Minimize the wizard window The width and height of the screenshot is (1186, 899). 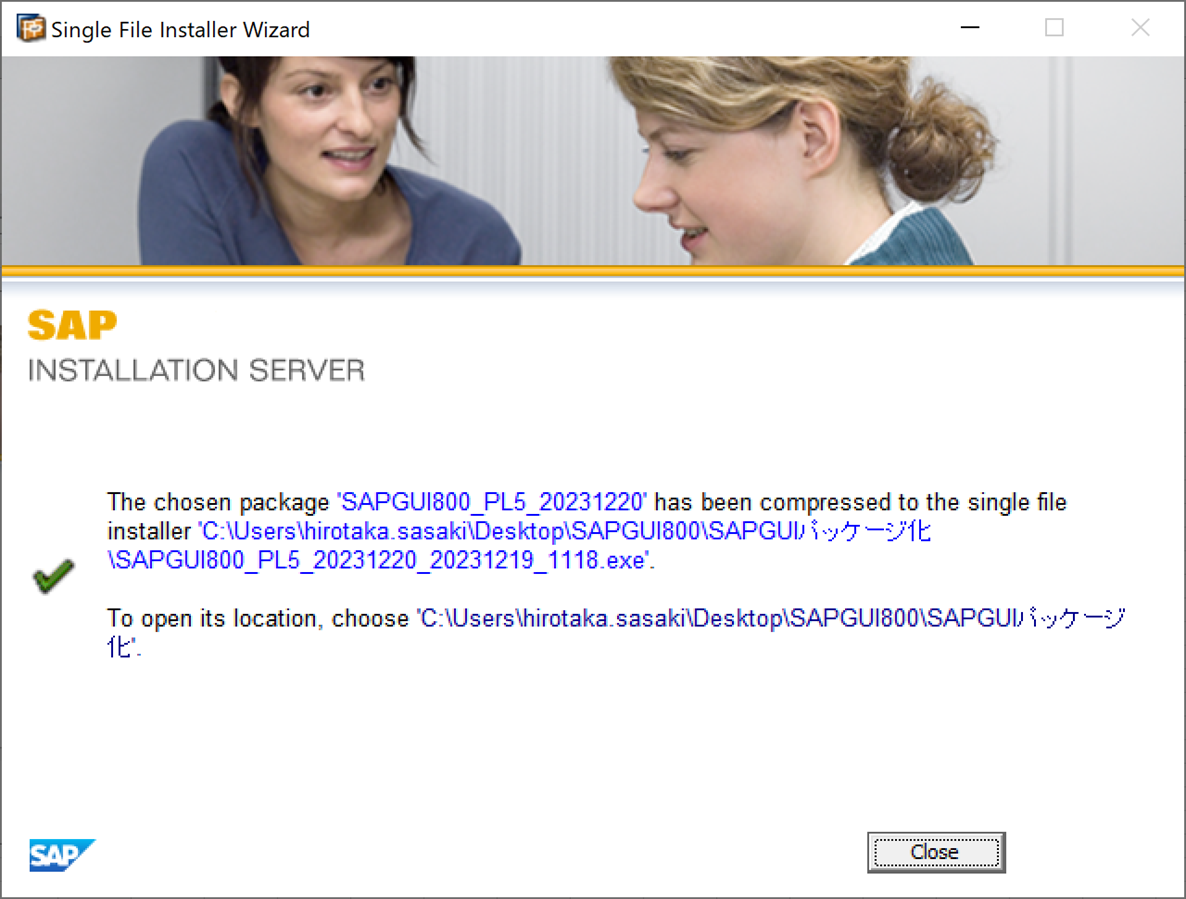(970, 28)
